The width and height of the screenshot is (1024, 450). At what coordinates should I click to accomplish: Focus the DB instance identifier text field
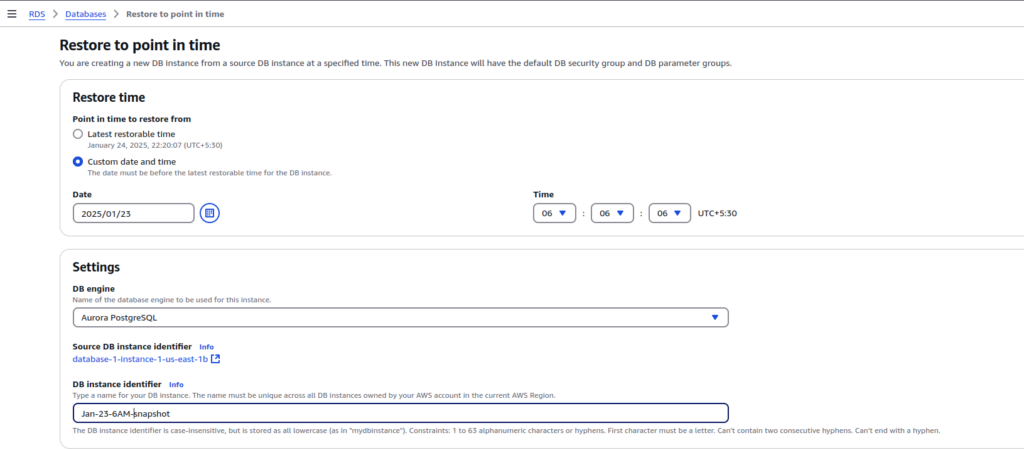[x=400, y=413]
